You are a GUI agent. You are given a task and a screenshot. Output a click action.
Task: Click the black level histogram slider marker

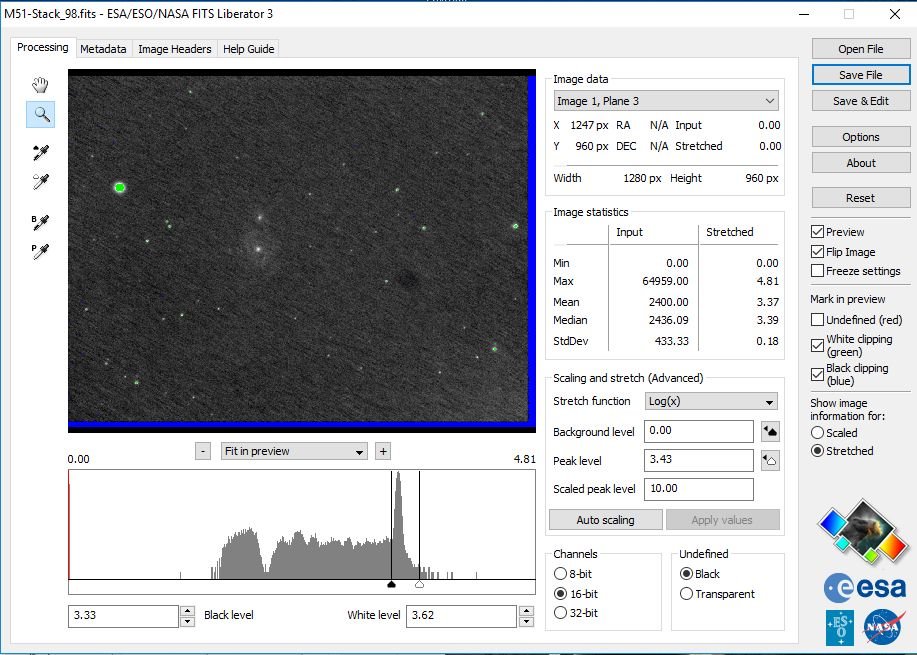[x=391, y=584]
